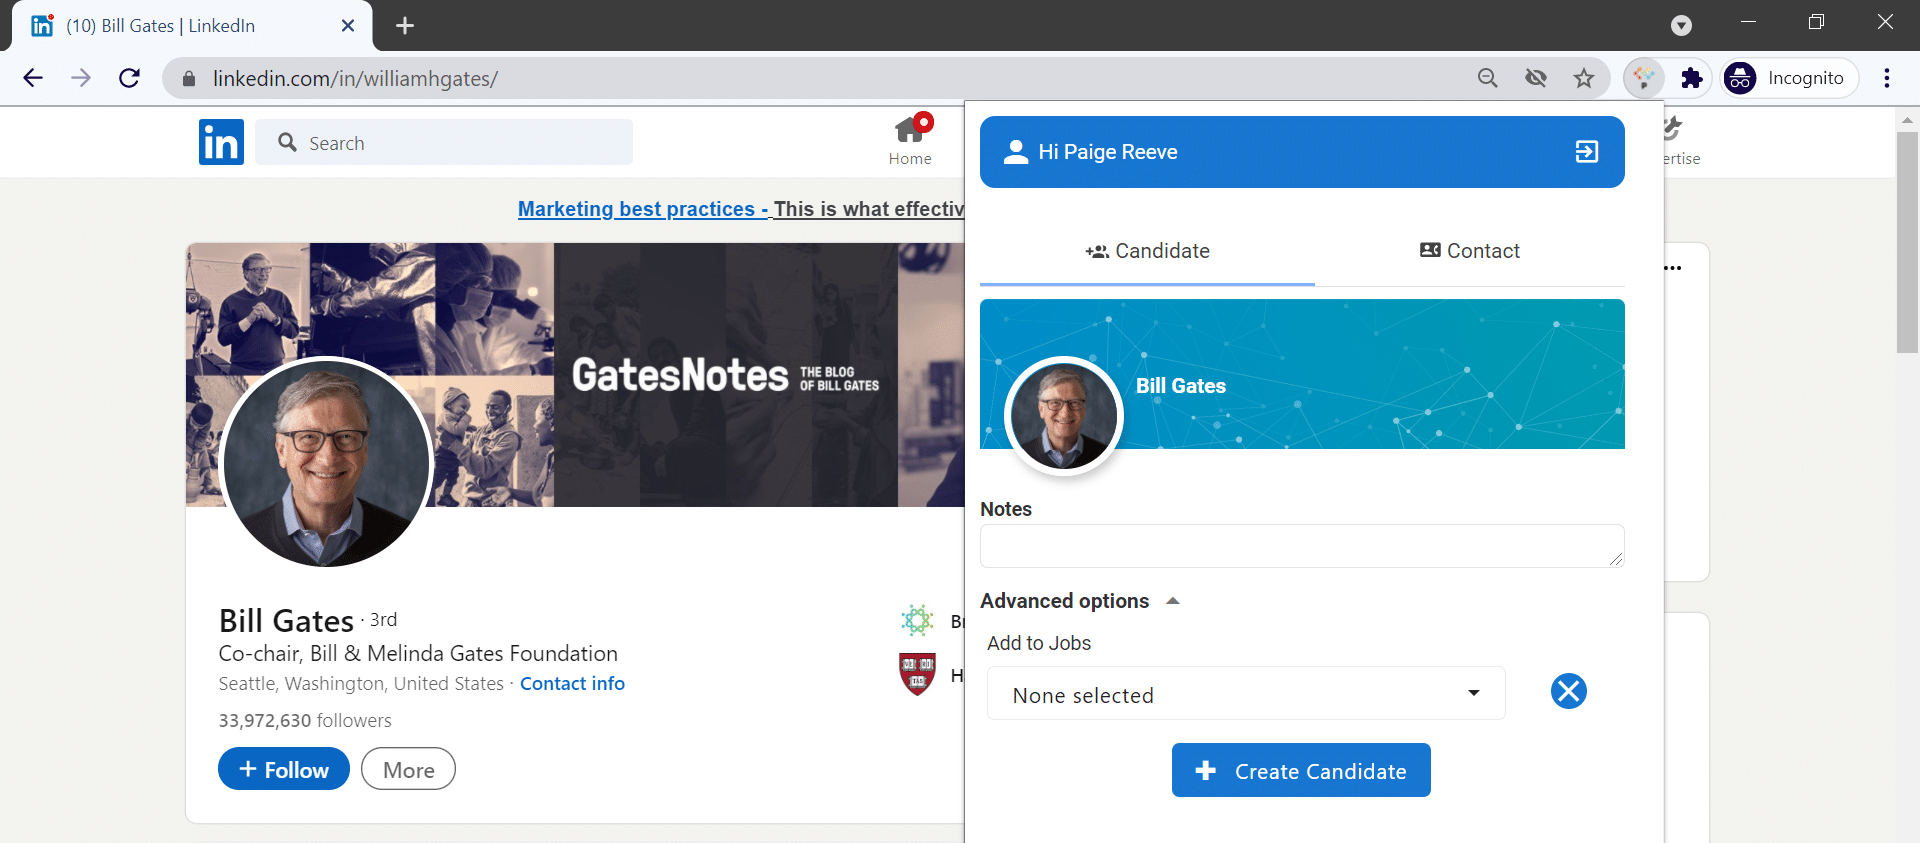Open the None selected jobs dropdown

tap(1246, 693)
